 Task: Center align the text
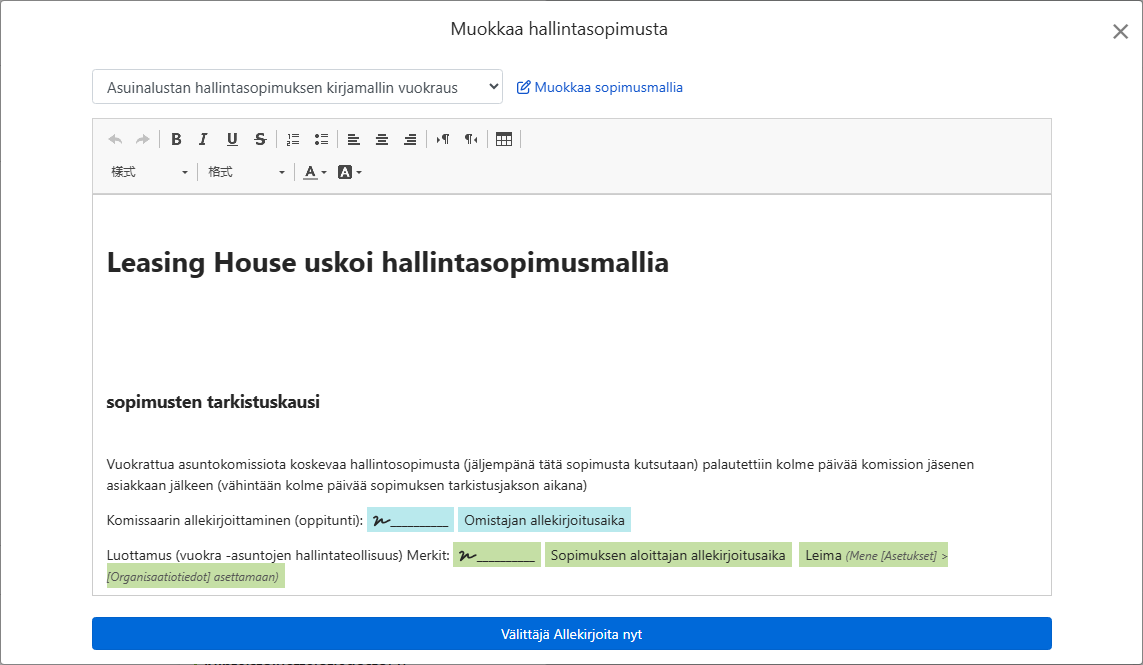coord(381,139)
